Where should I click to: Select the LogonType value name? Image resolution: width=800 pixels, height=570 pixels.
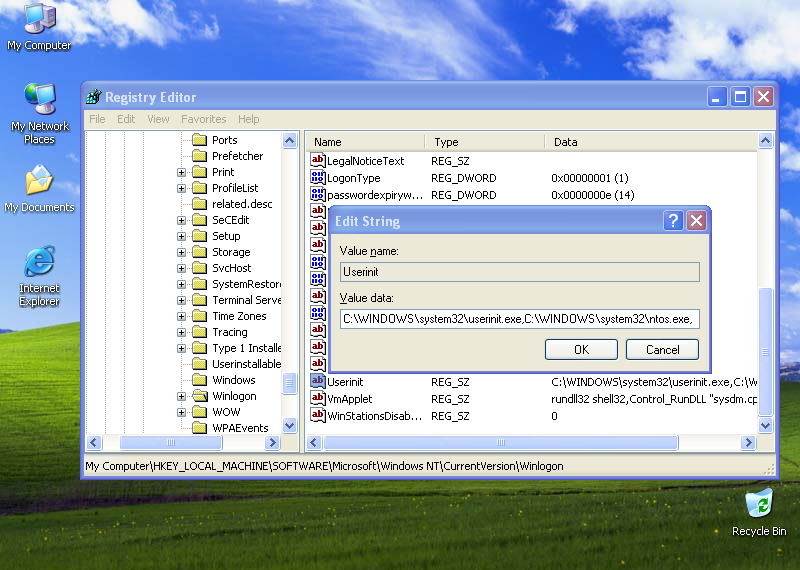pyautogui.click(x=354, y=178)
